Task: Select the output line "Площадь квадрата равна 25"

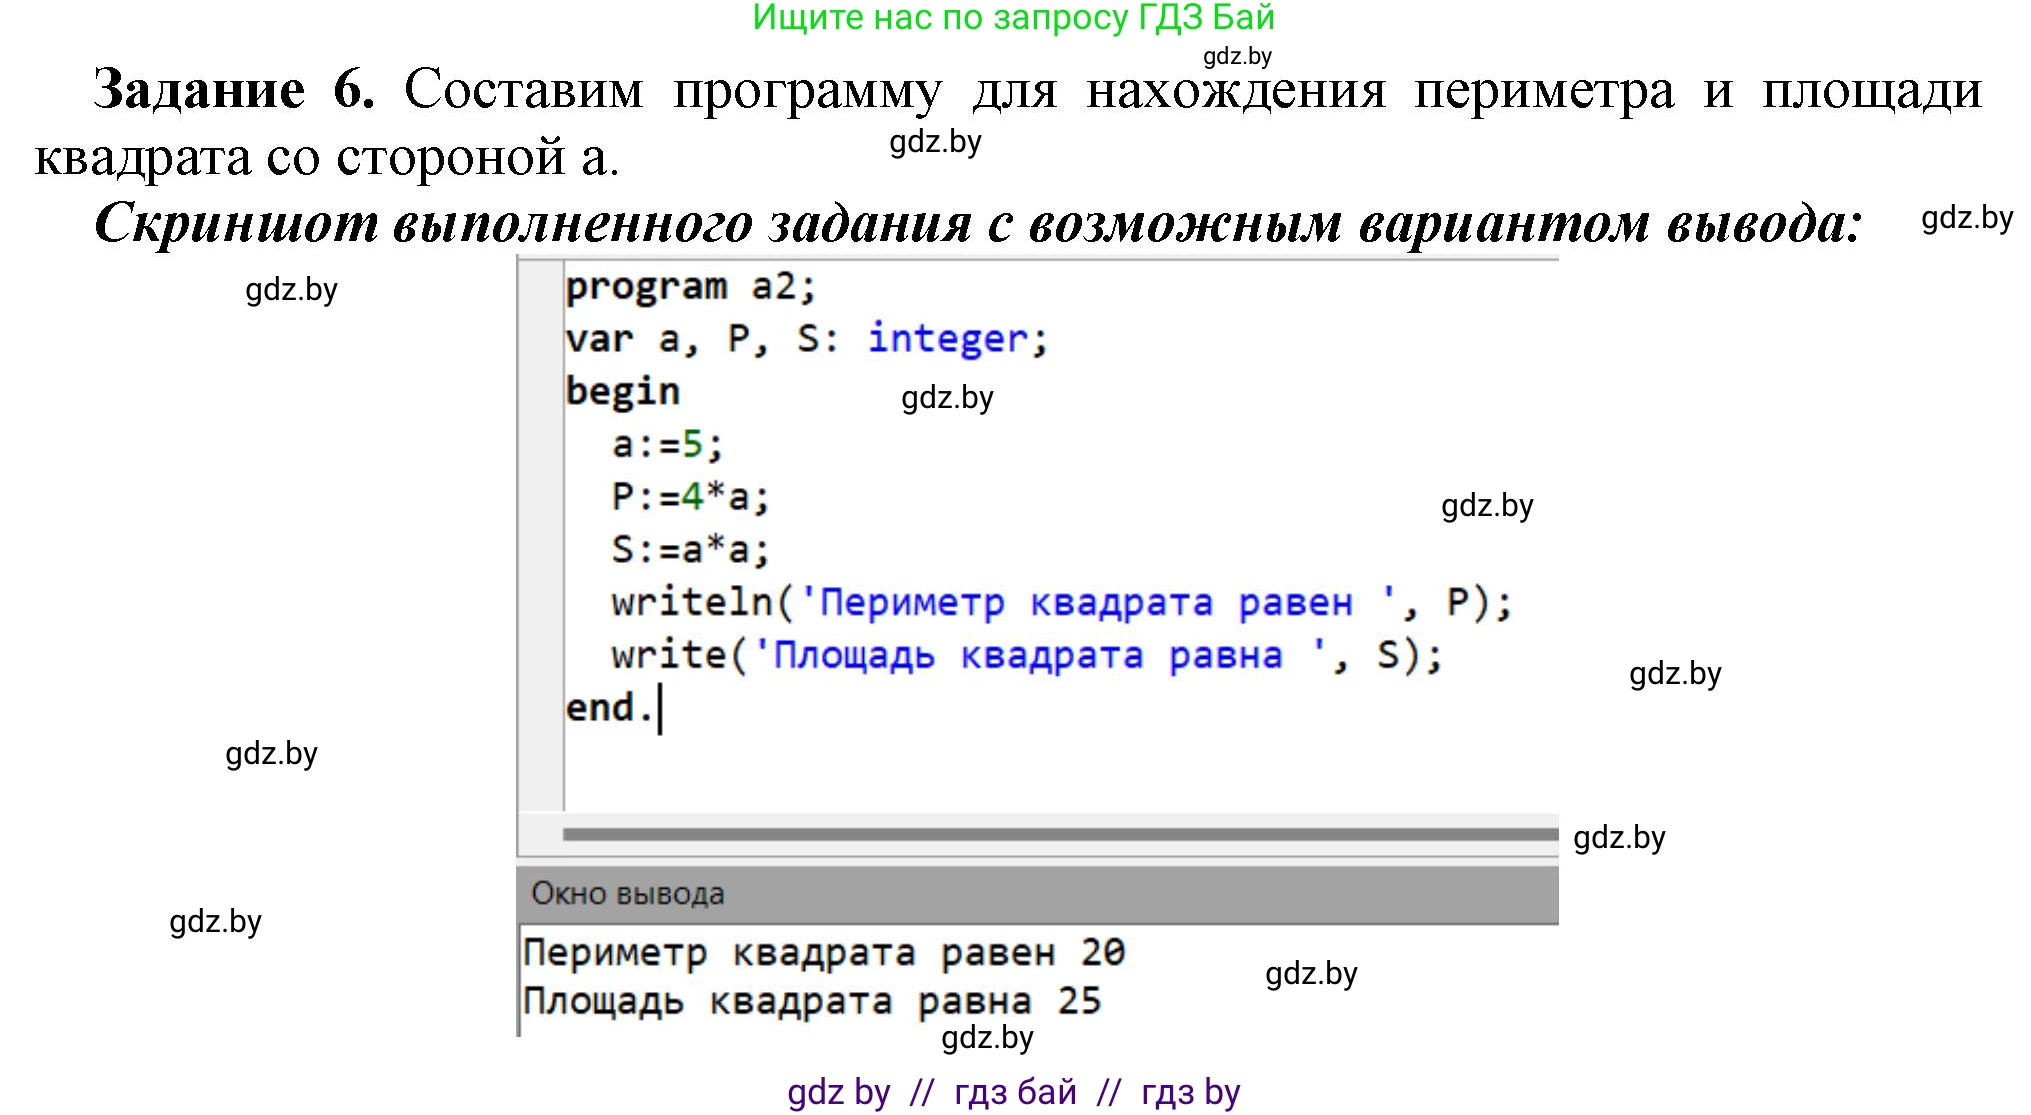Action: (812, 1000)
